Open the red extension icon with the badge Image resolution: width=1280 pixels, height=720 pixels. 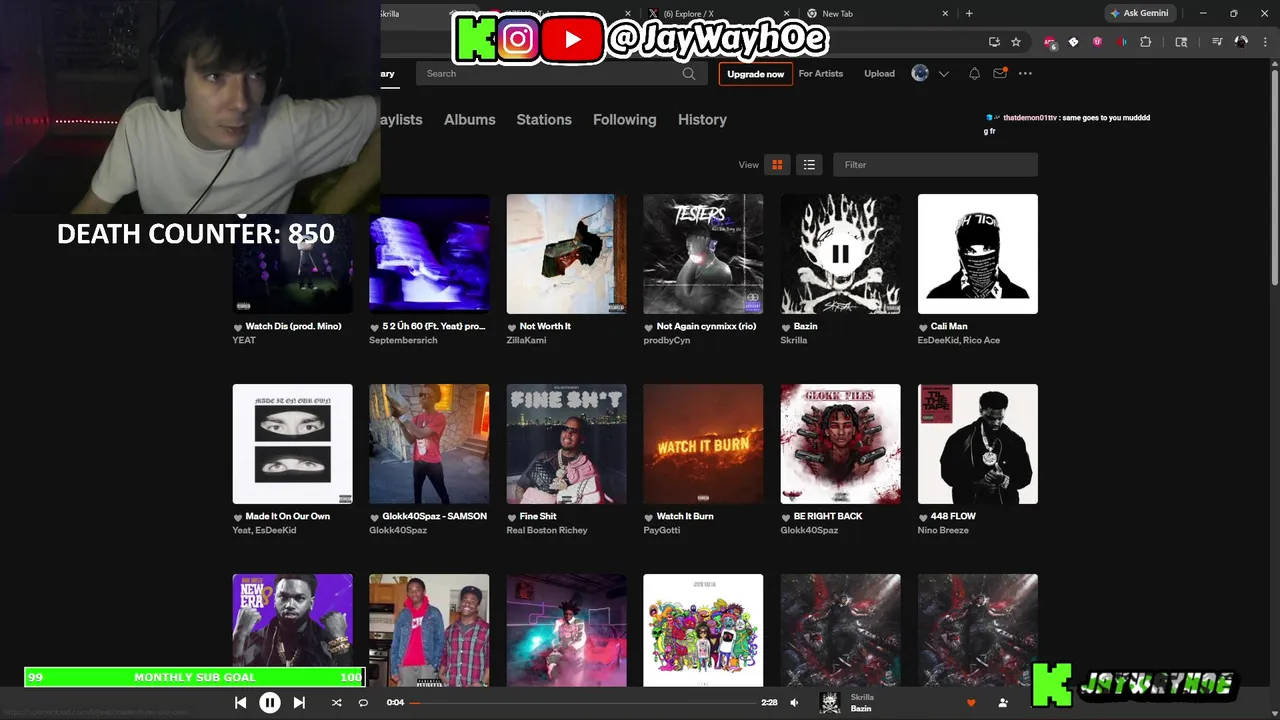(x=1049, y=42)
